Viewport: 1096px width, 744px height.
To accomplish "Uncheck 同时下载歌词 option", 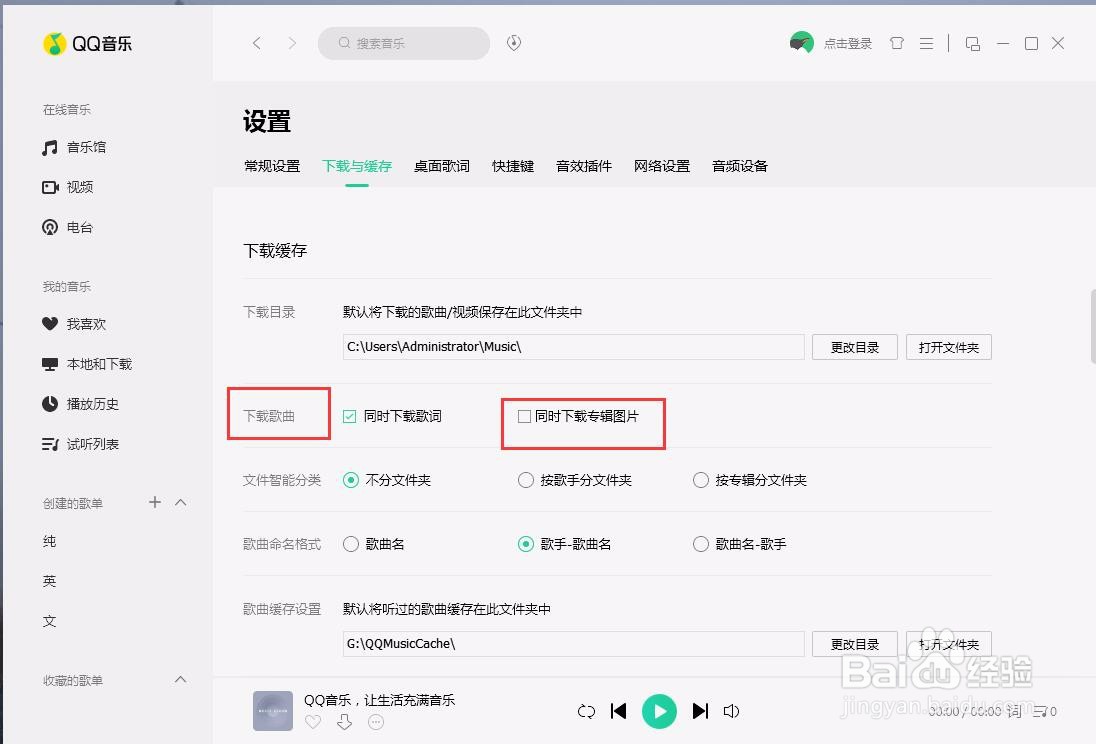I will 350,416.
